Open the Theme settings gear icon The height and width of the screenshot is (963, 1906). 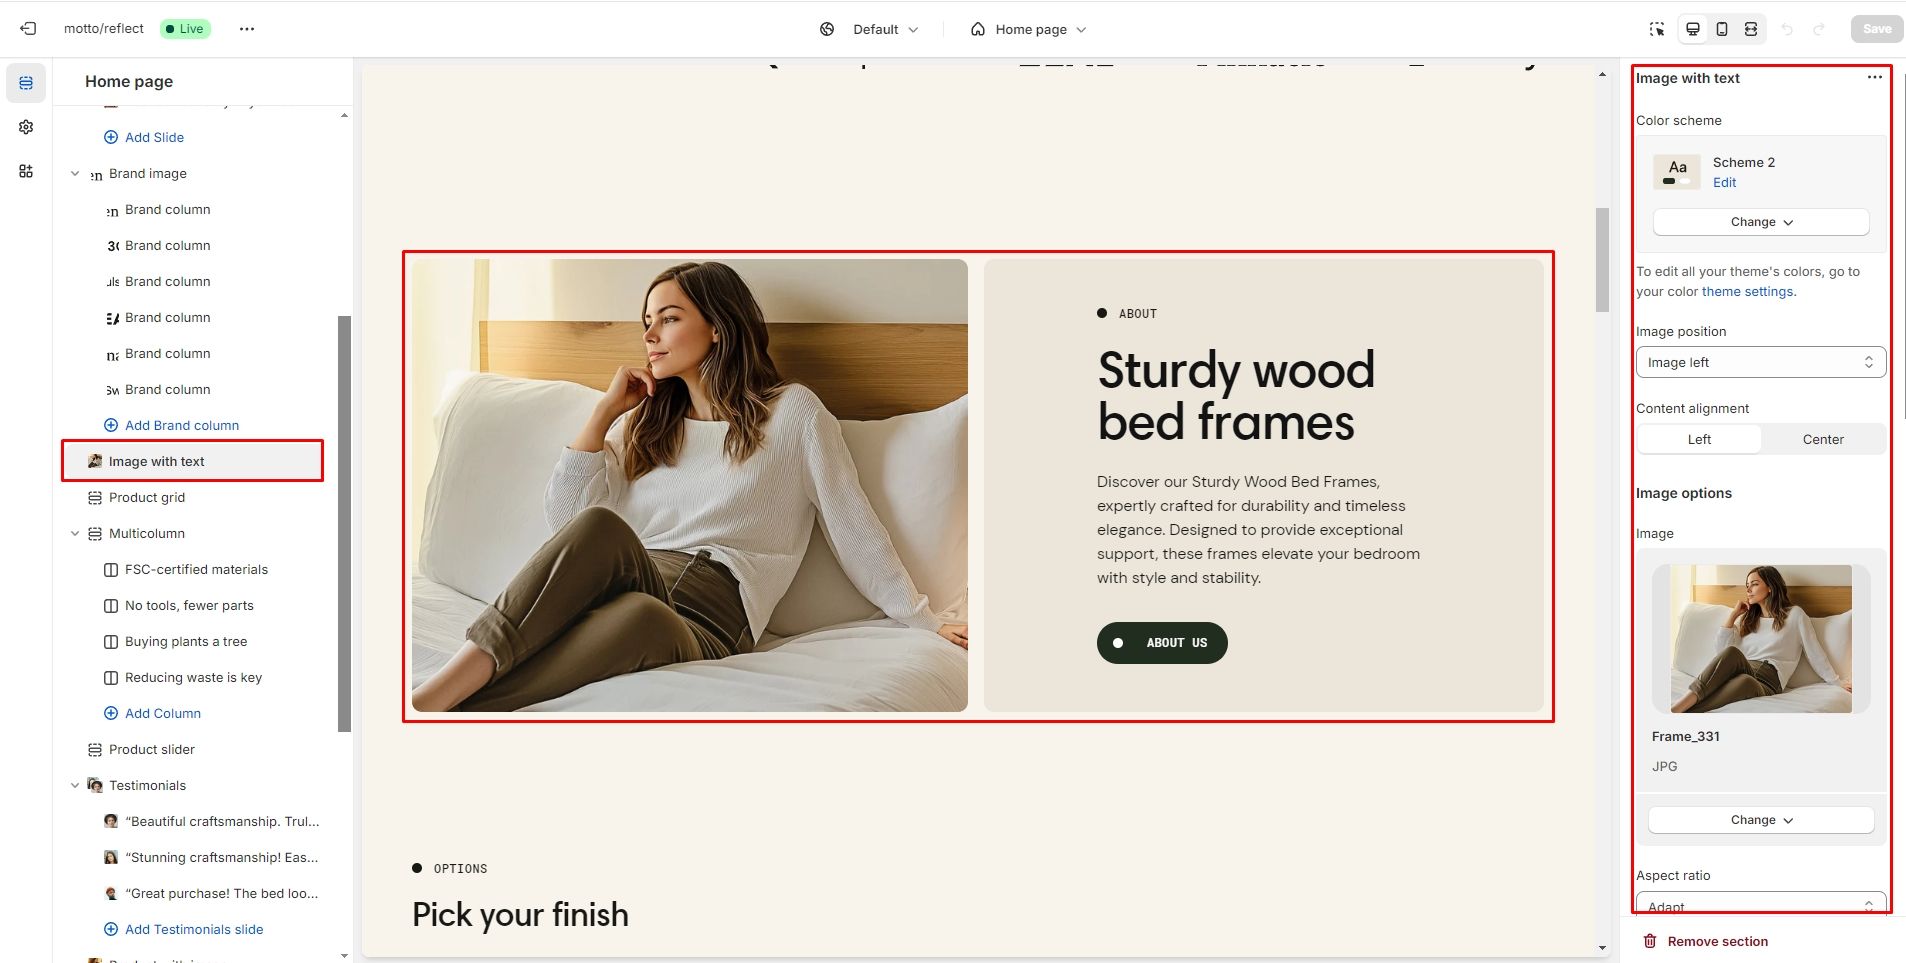[x=26, y=127]
